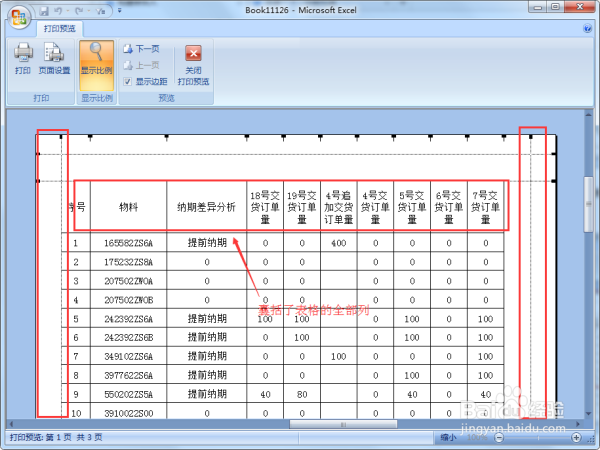Click zoom in plus button
The image size is (600, 450).
pos(577,437)
